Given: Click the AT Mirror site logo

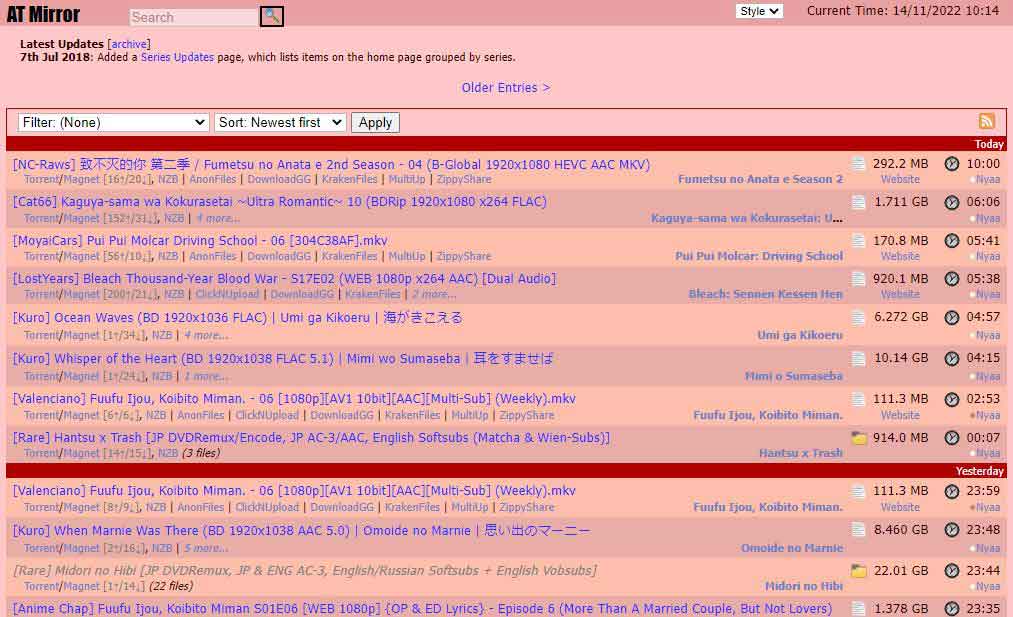Looking at the screenshot, I should [43, 15].
